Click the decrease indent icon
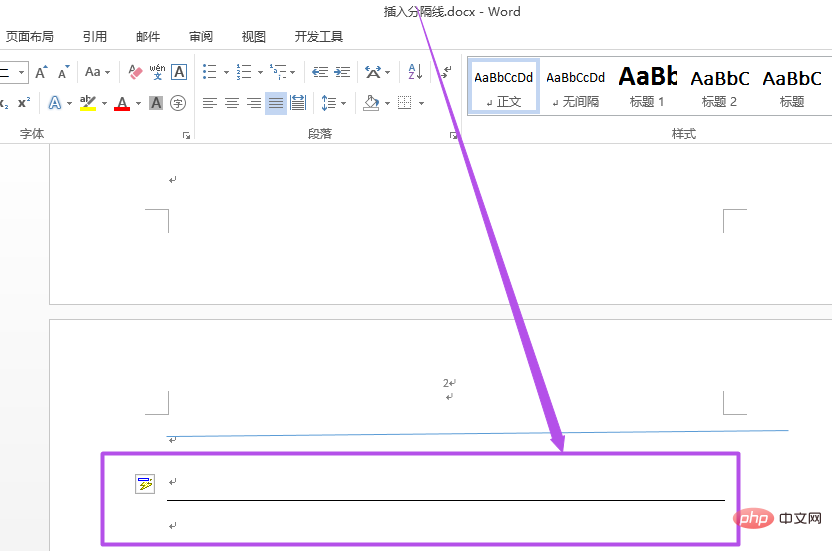The image size is (832, 551). tap(320, 72)
